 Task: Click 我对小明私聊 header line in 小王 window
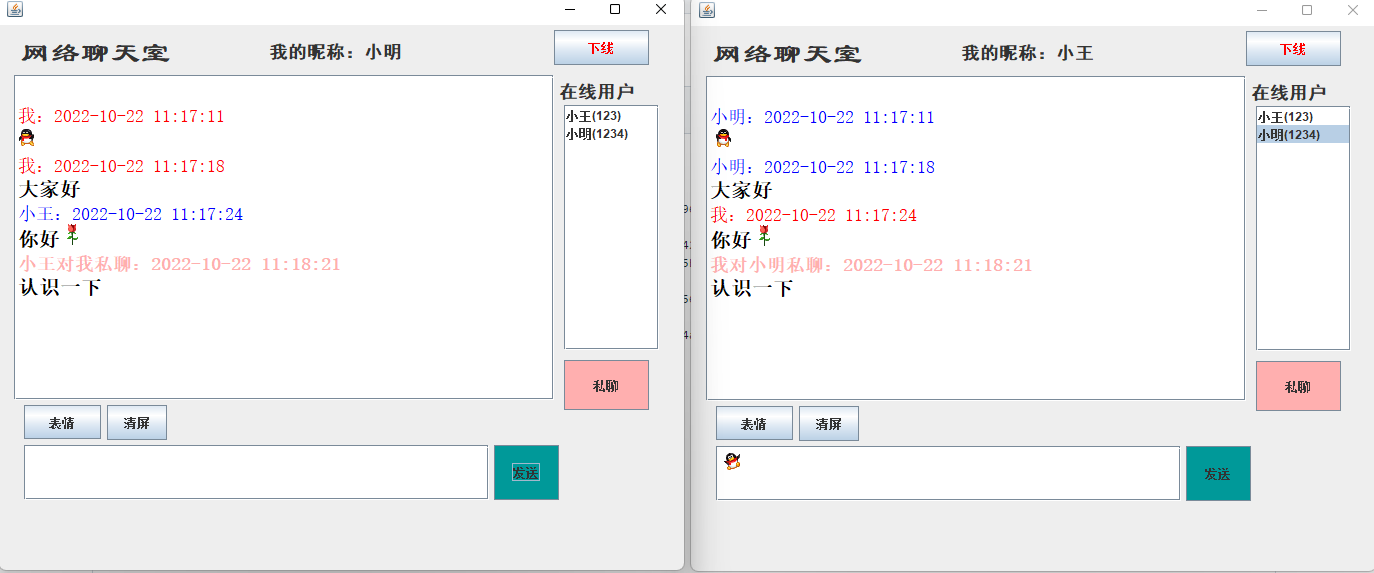click(872, 265)
